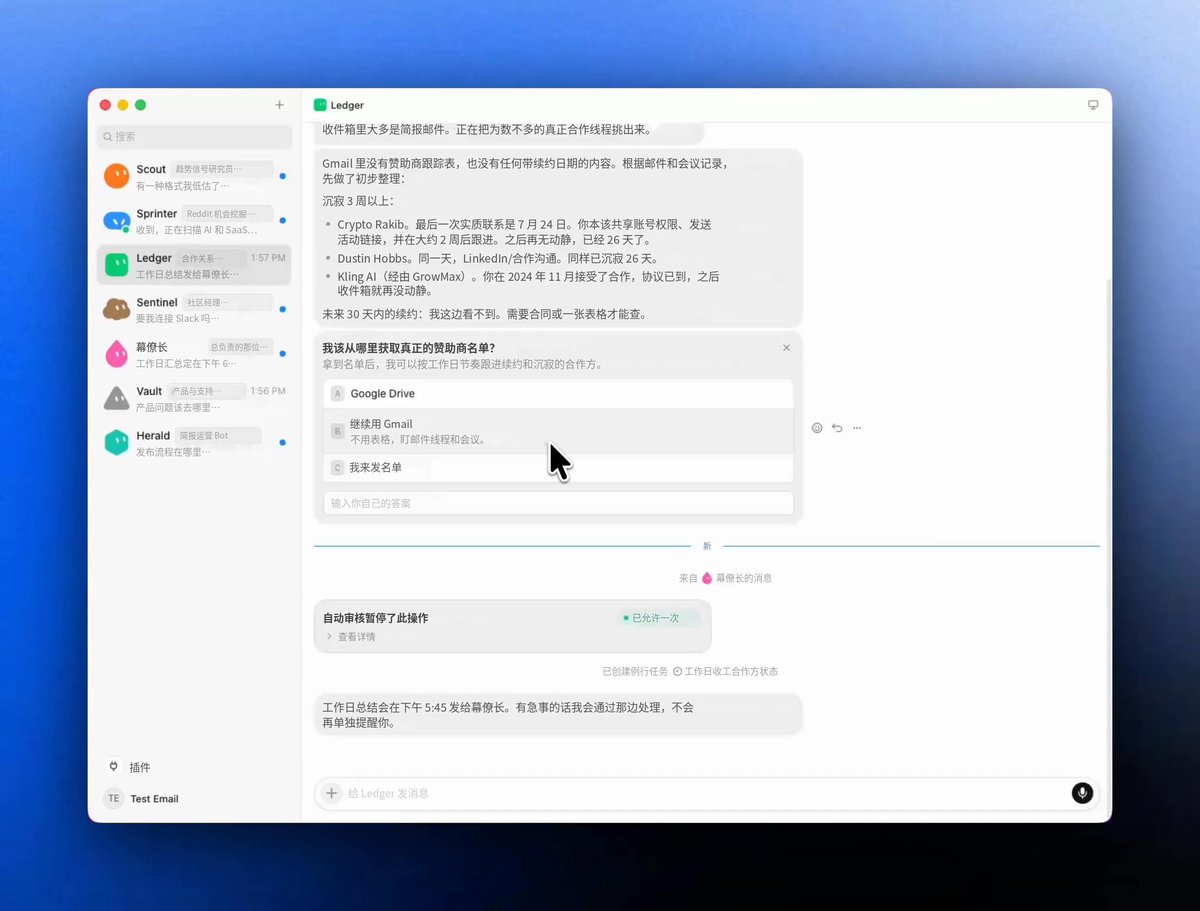Viewport: 1200px width, 911px height.
Task: Click the 自动审核暂停了此操作 heading
Action: [x=375, y=618]
